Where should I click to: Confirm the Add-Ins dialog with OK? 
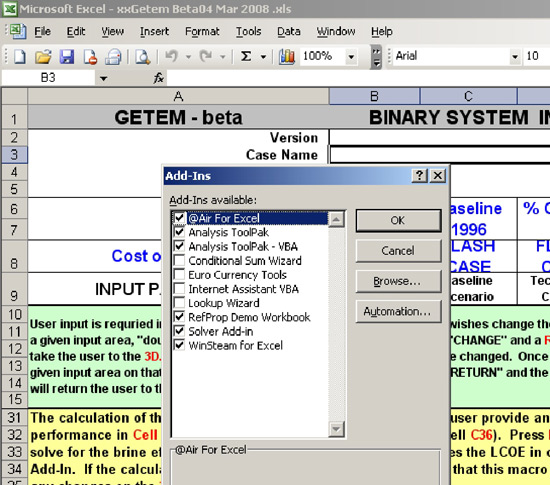coord(398,221)
